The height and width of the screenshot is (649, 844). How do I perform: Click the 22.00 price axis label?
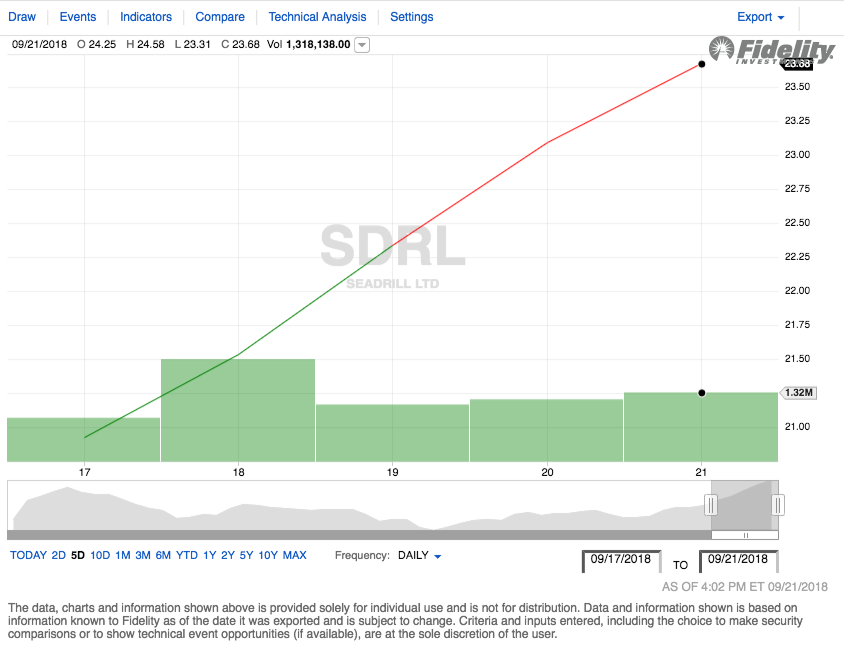[x=797, y=291]
